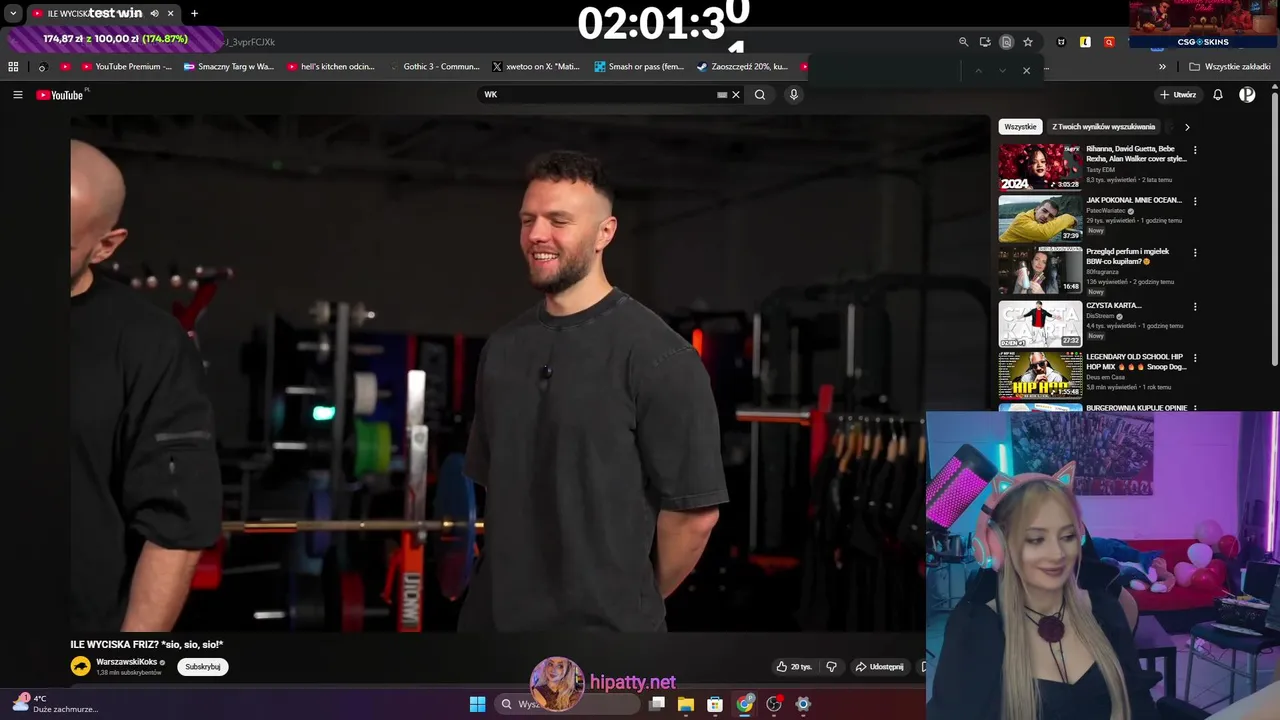Open options menu for JAK POKONAŁ MNIE OCEAN
The width and height of the screenshot is (1280, 720).
(1195, 202)
